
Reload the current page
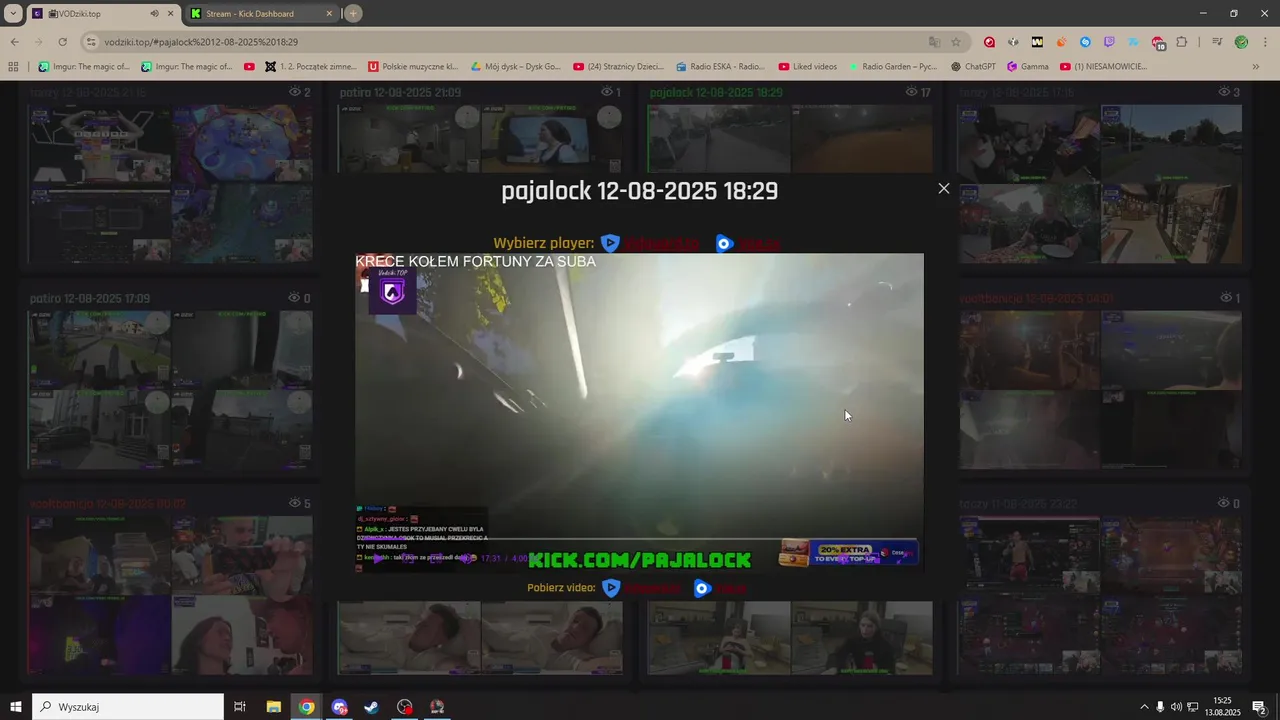62,42
